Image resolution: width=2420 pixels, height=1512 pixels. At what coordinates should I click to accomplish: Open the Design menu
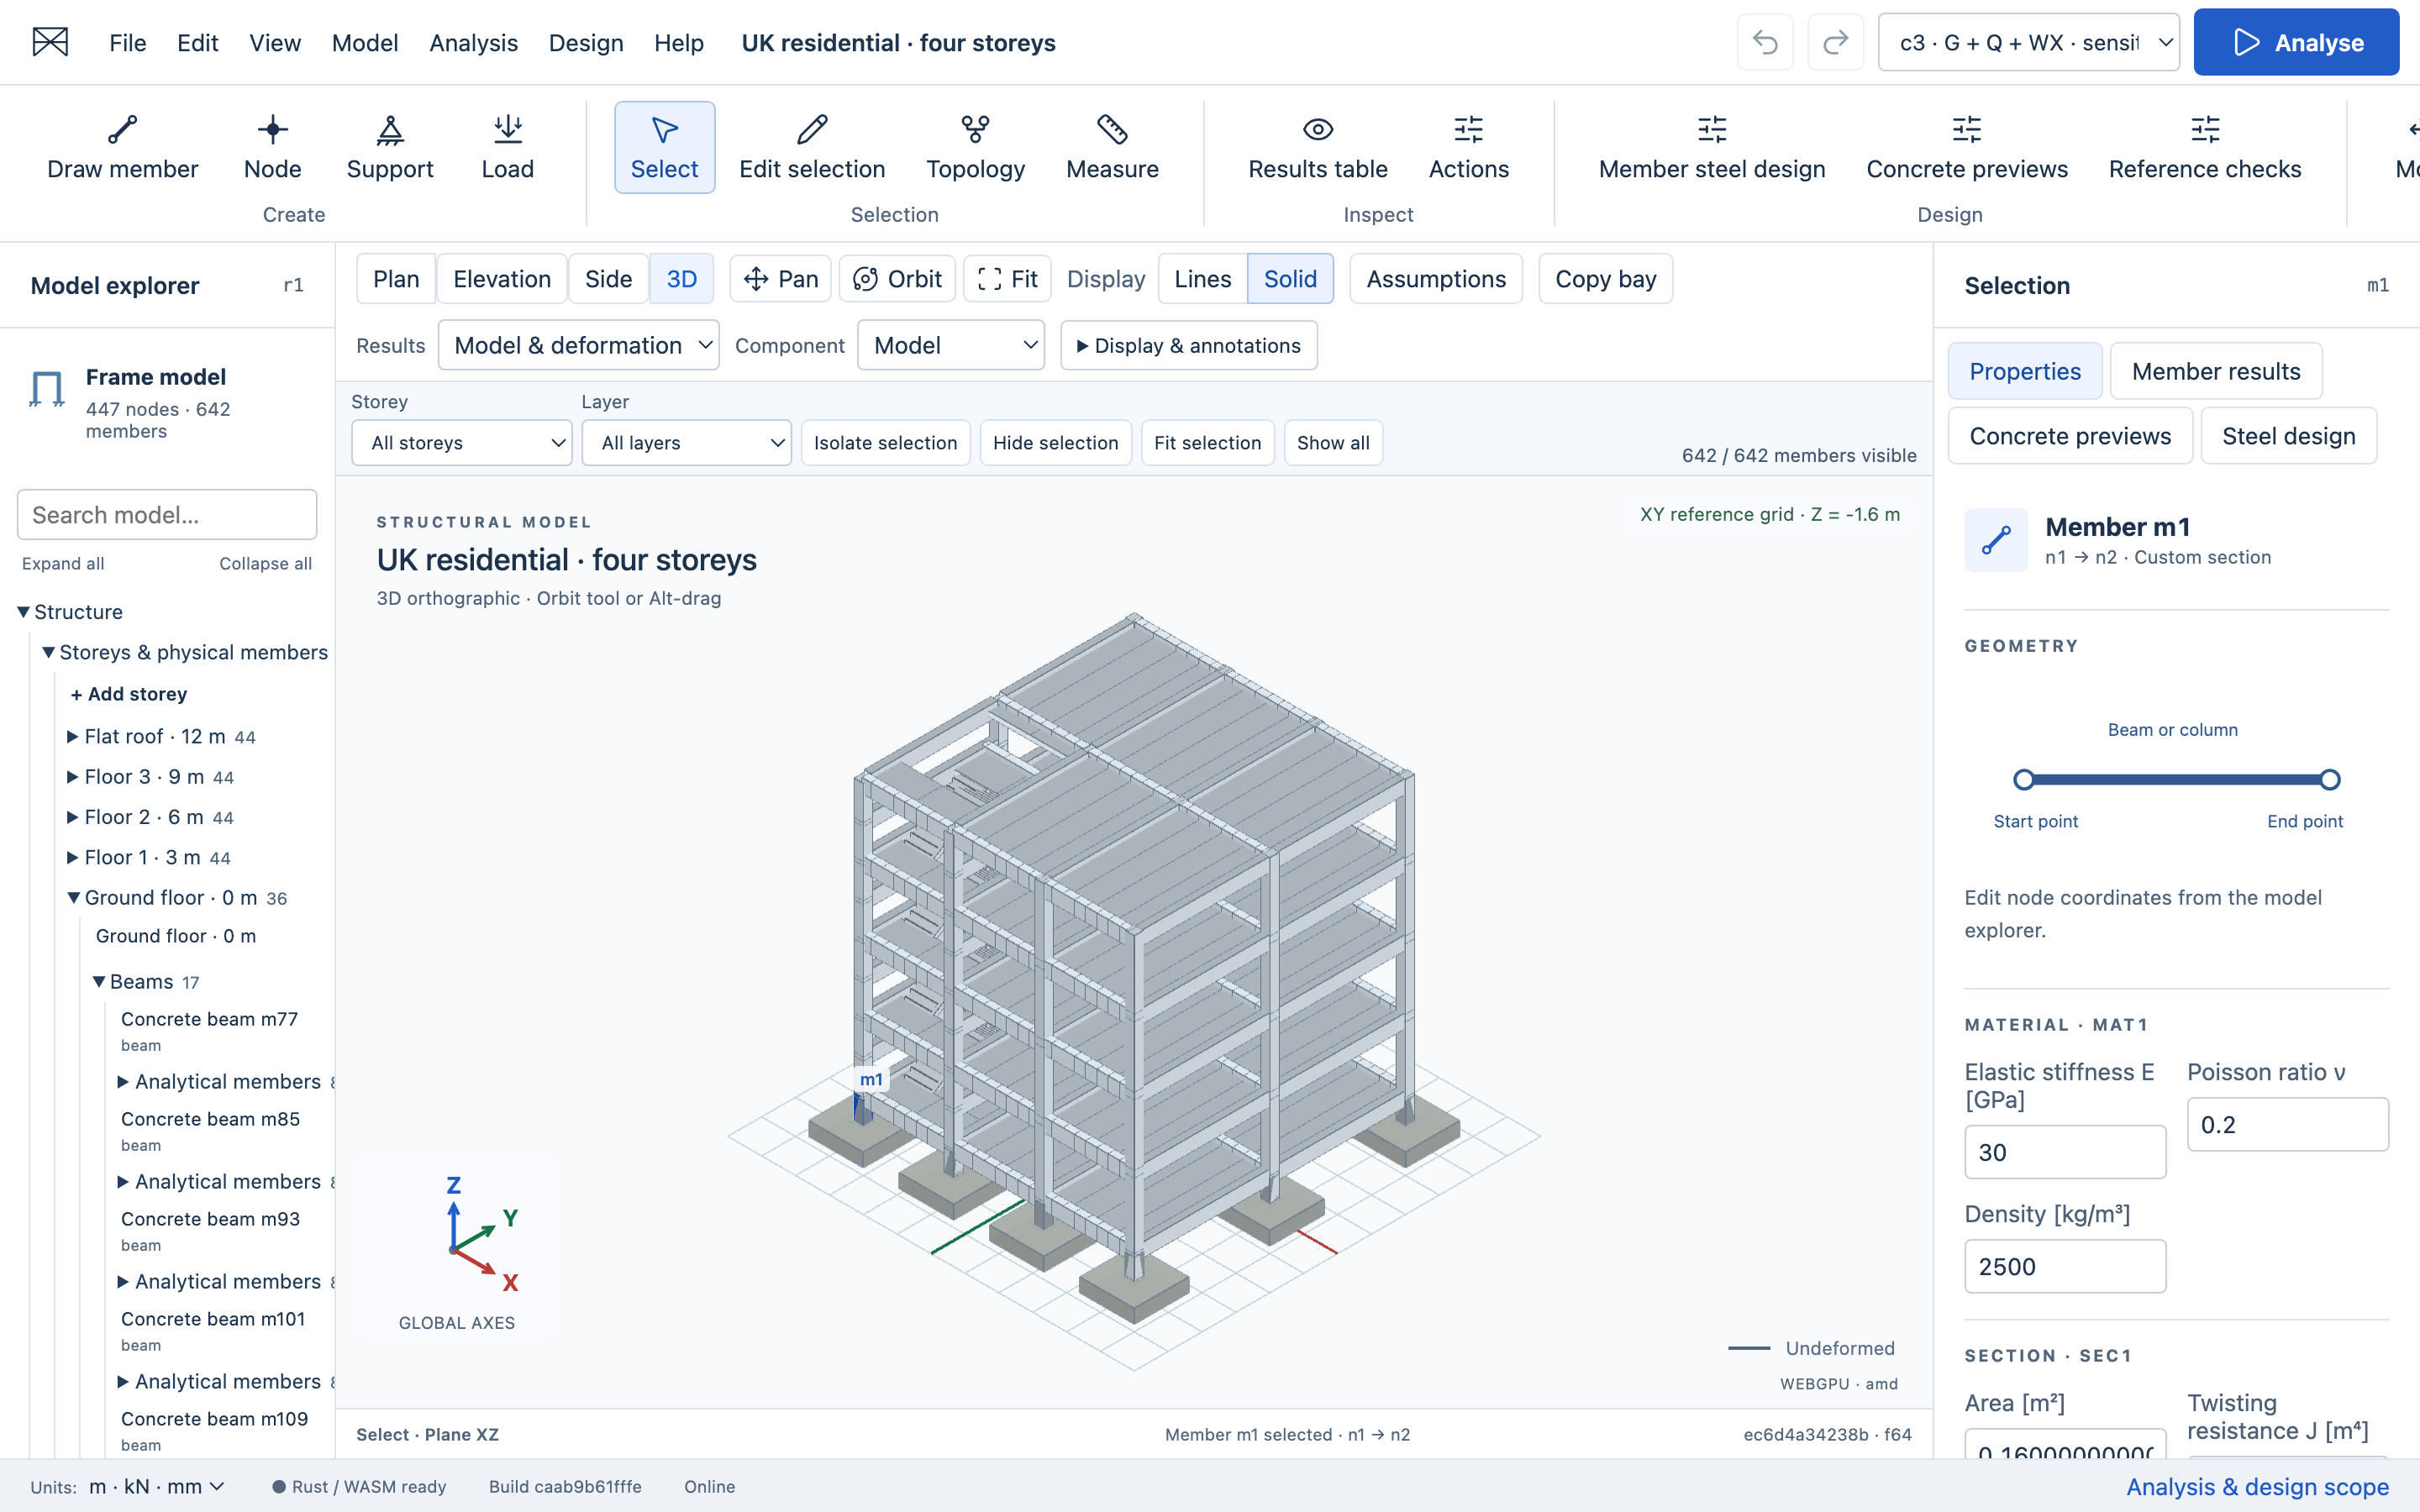click(586, 43)
